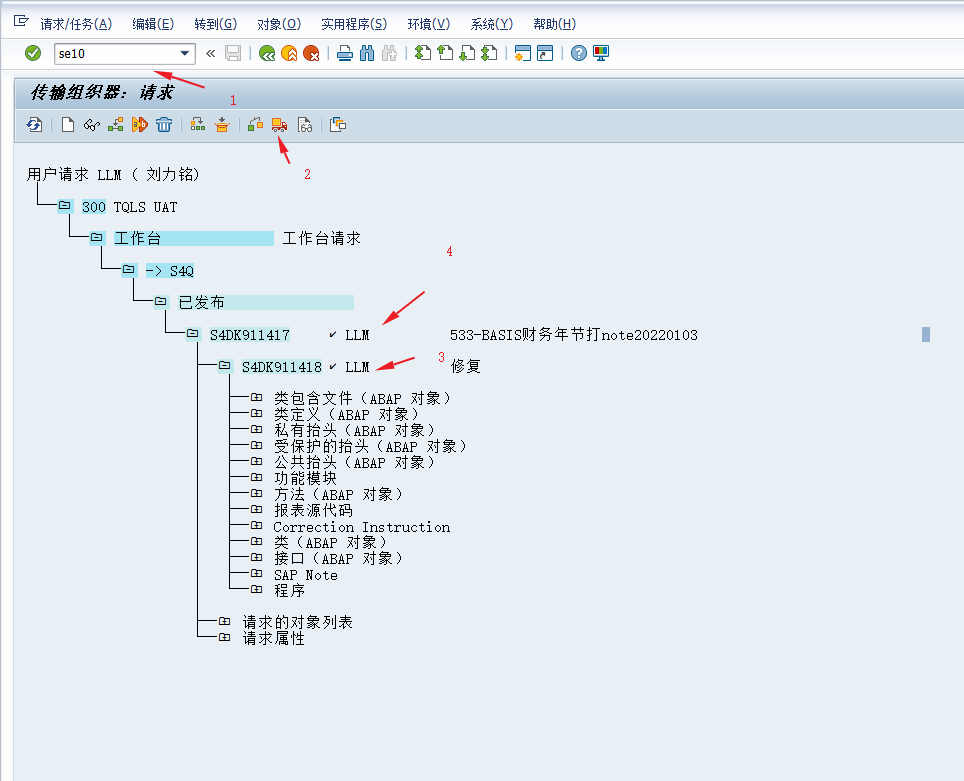Image resolution: width=964 pixels, height=781 pixels.
Task: Click the window menu icon left of 请求/任务
Action: (22, 22)
